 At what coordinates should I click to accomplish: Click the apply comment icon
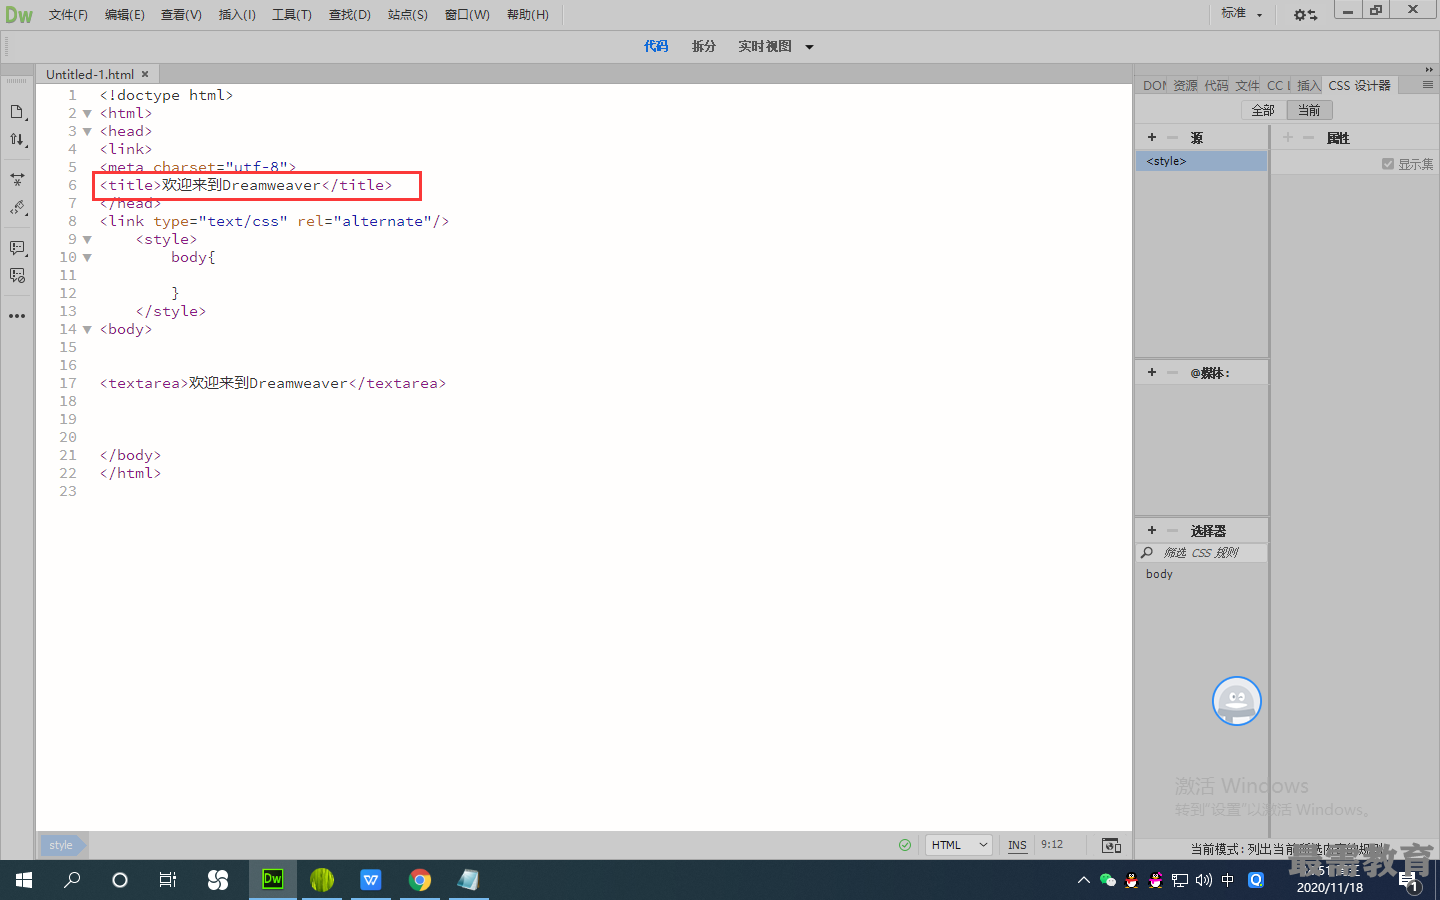tap(17, 247)
